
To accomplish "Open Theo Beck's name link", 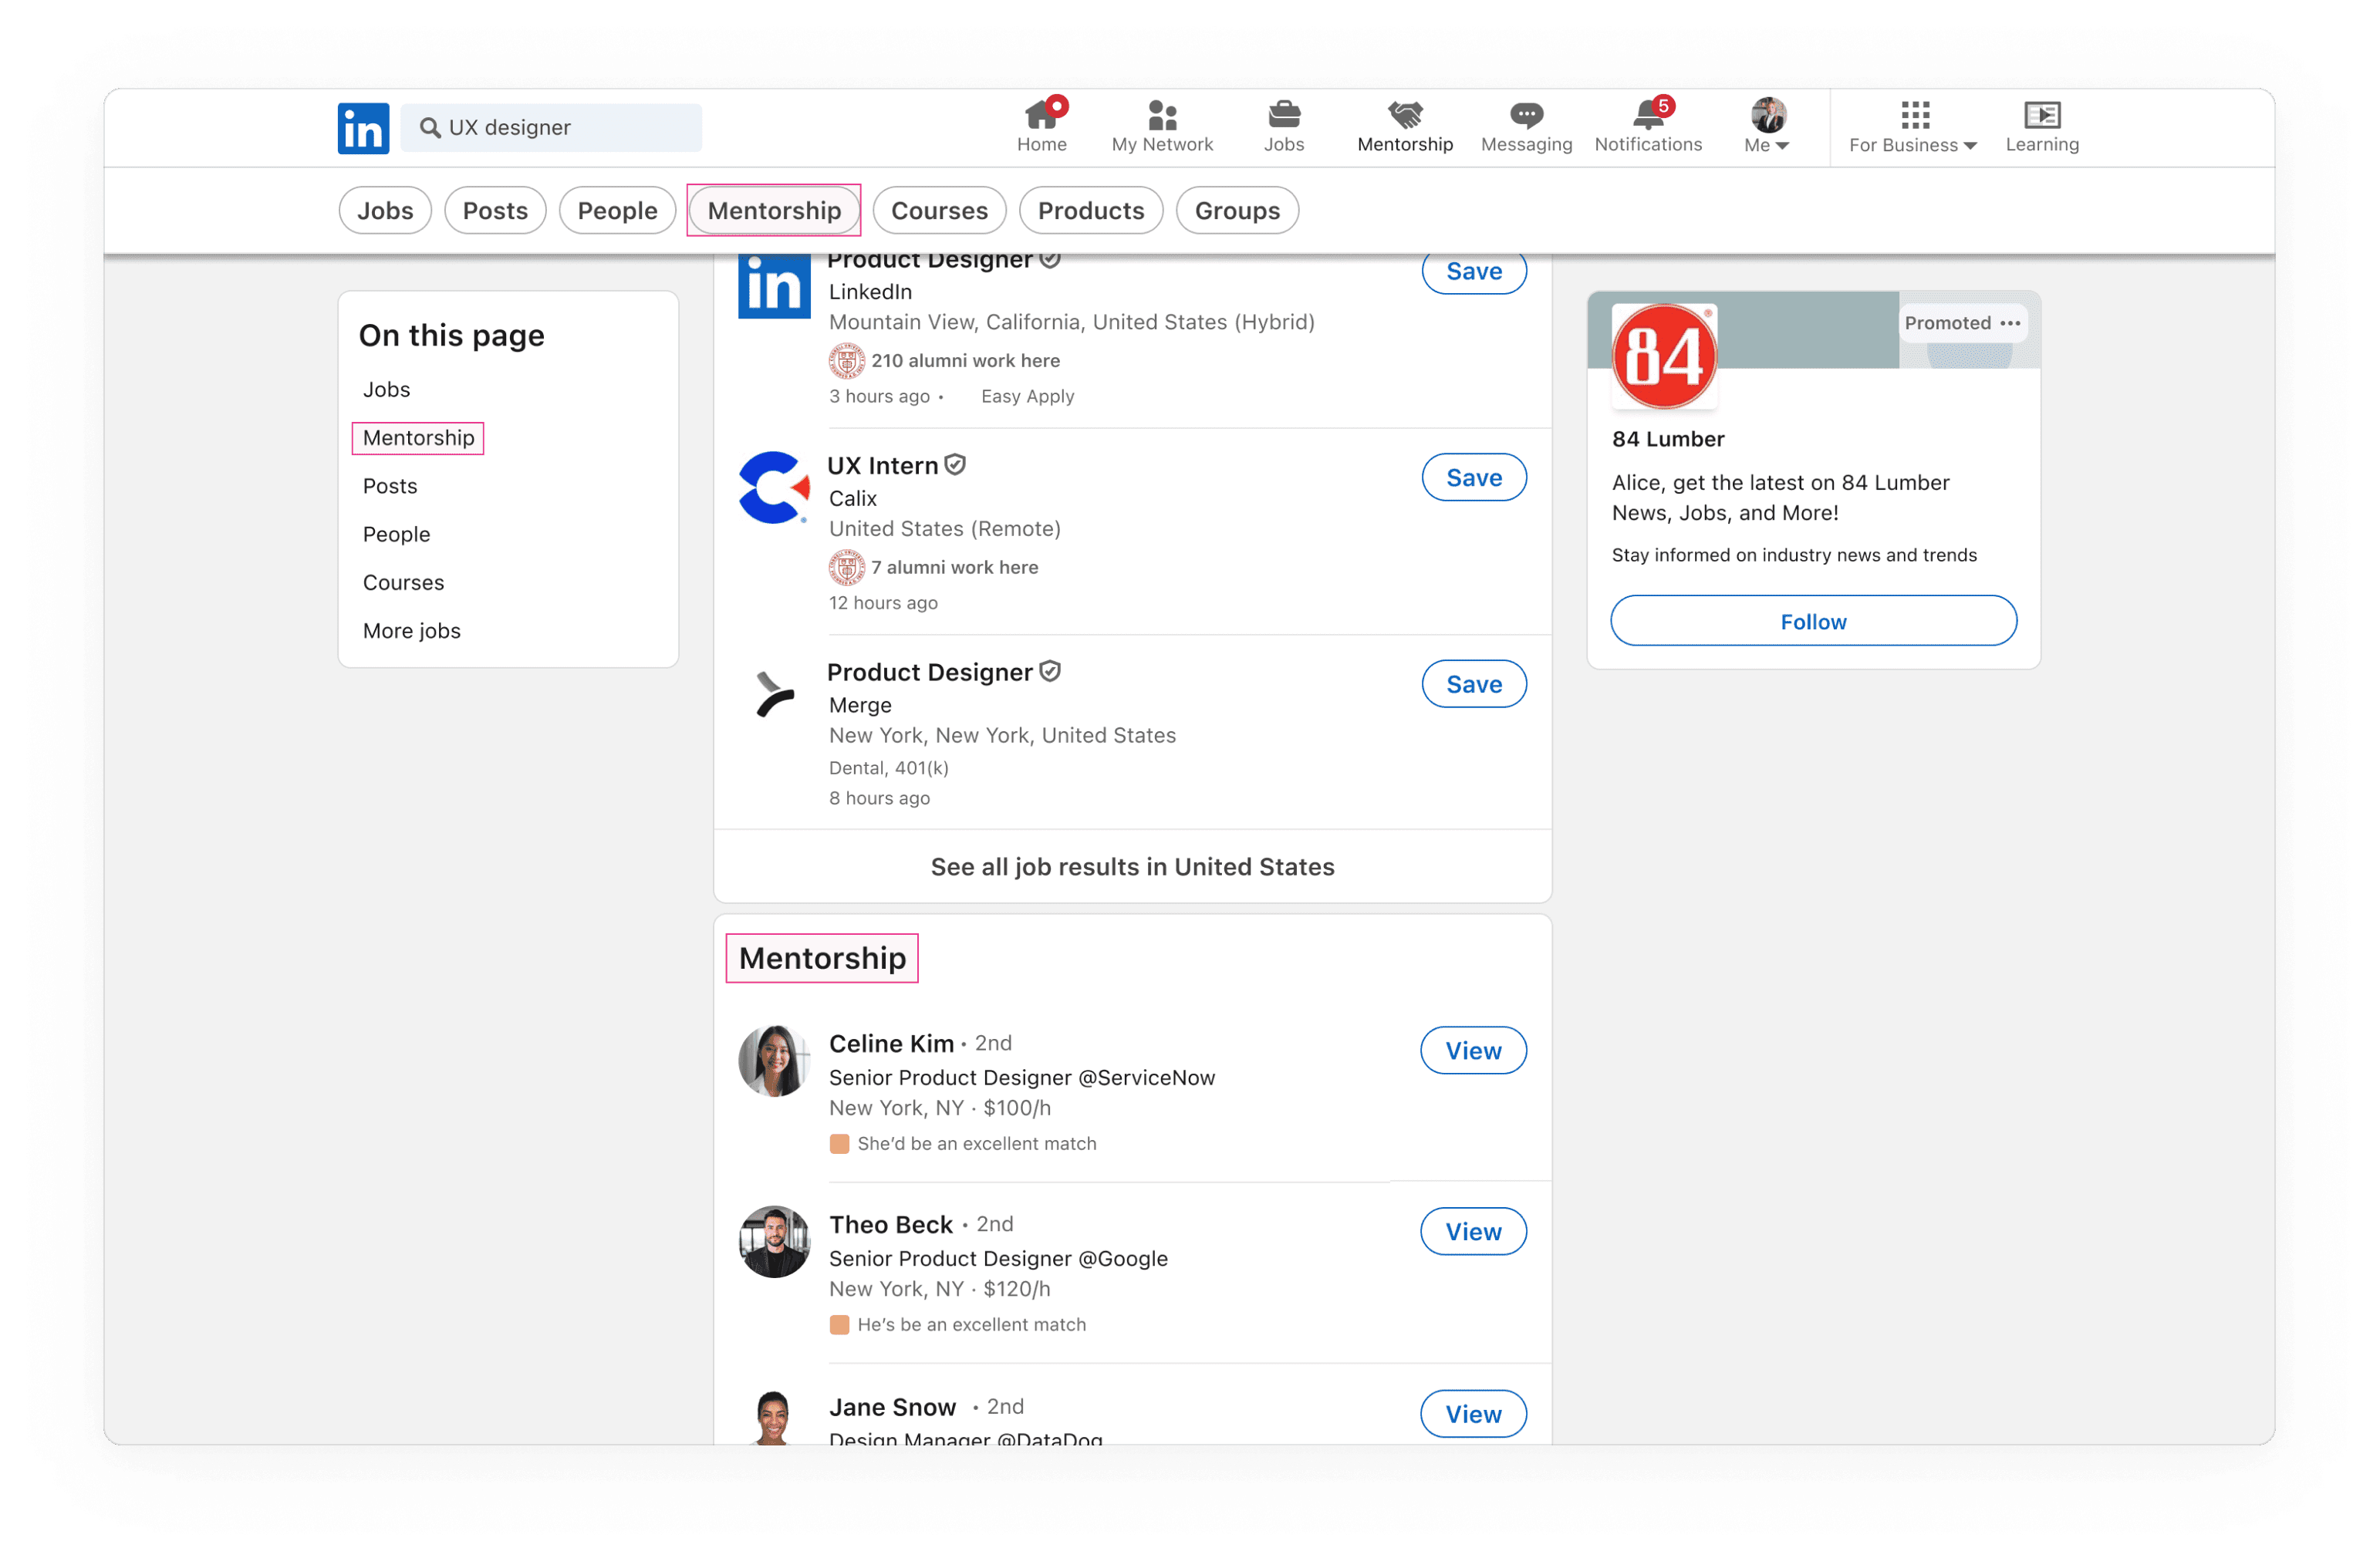I will click(891, 1225).
